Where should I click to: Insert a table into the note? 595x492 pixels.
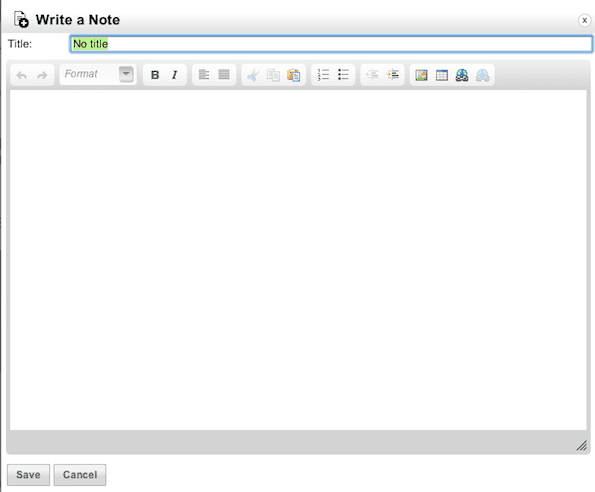click(442, 75)
